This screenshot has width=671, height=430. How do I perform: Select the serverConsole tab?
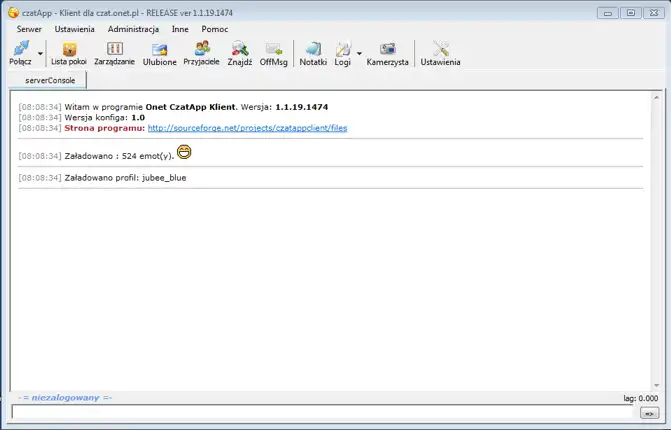[x=50, y=80]
